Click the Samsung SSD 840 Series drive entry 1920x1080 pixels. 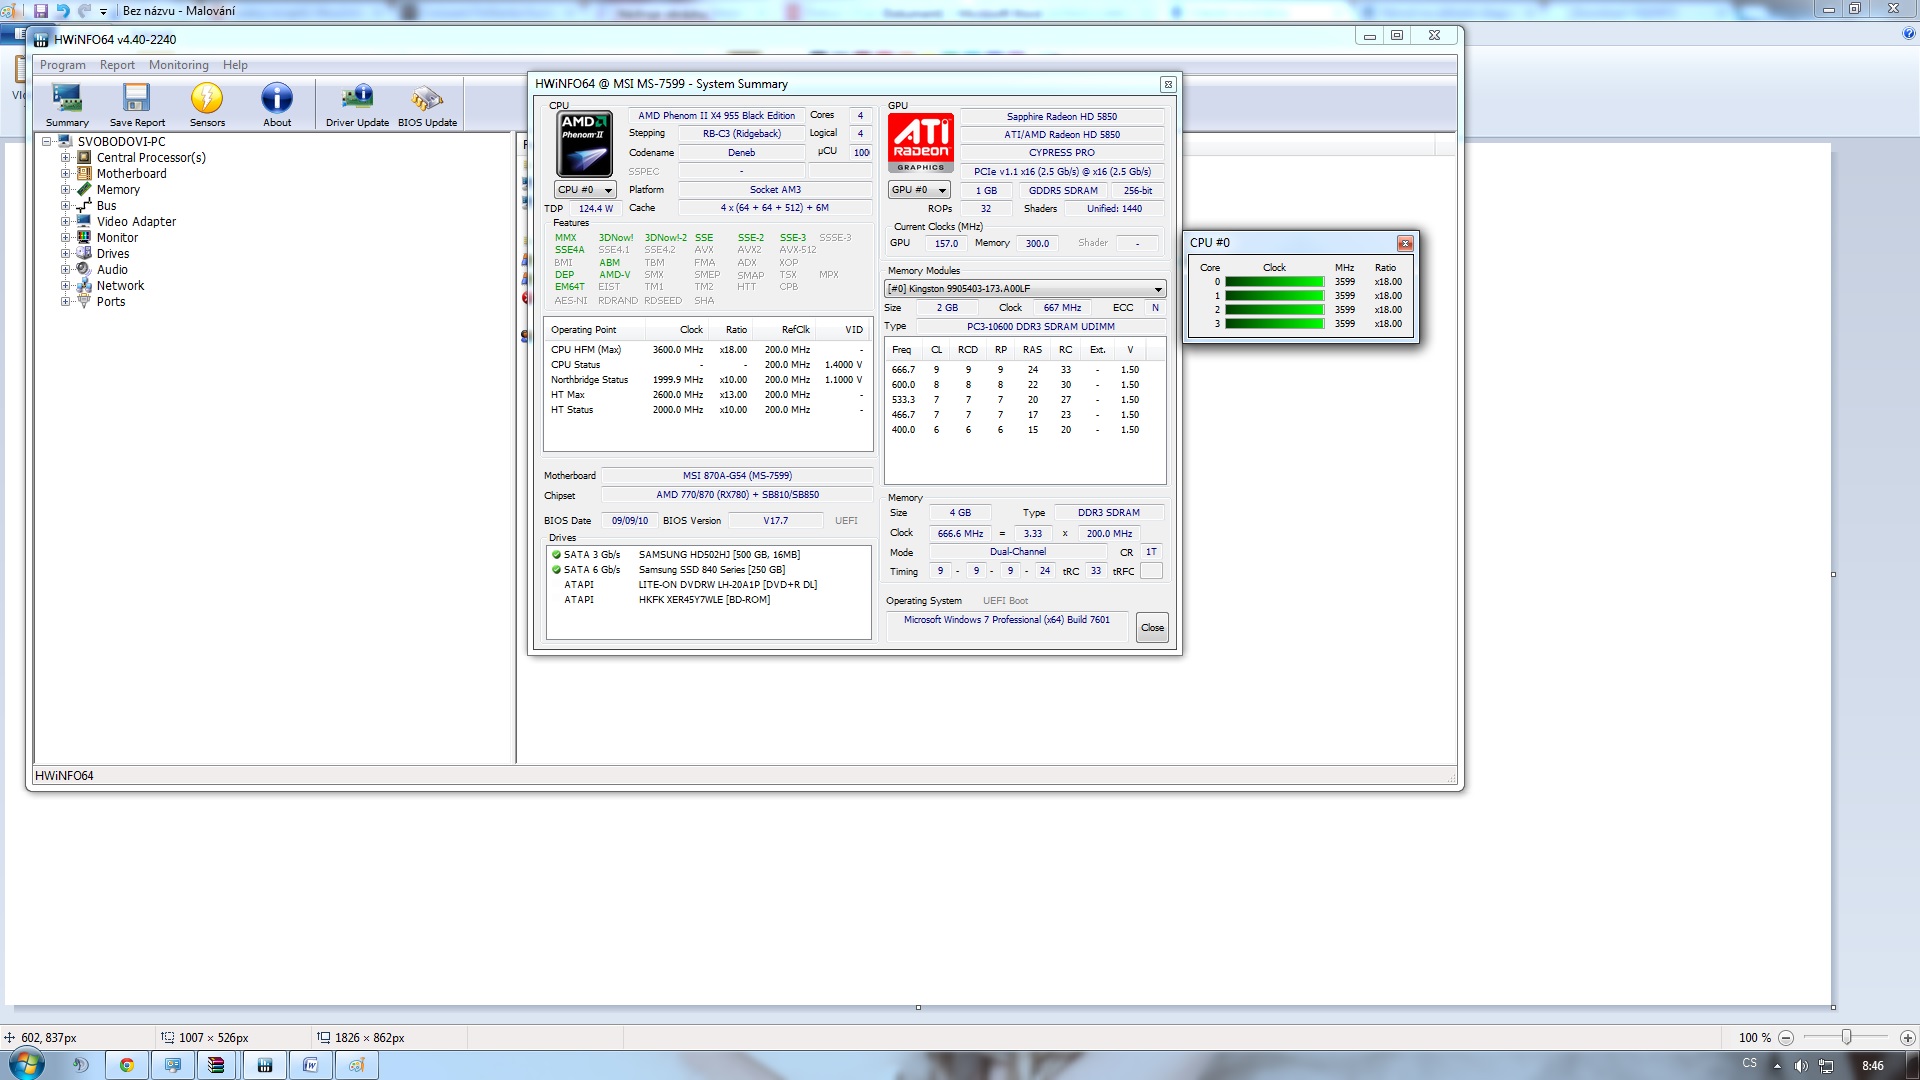[711, 570]
